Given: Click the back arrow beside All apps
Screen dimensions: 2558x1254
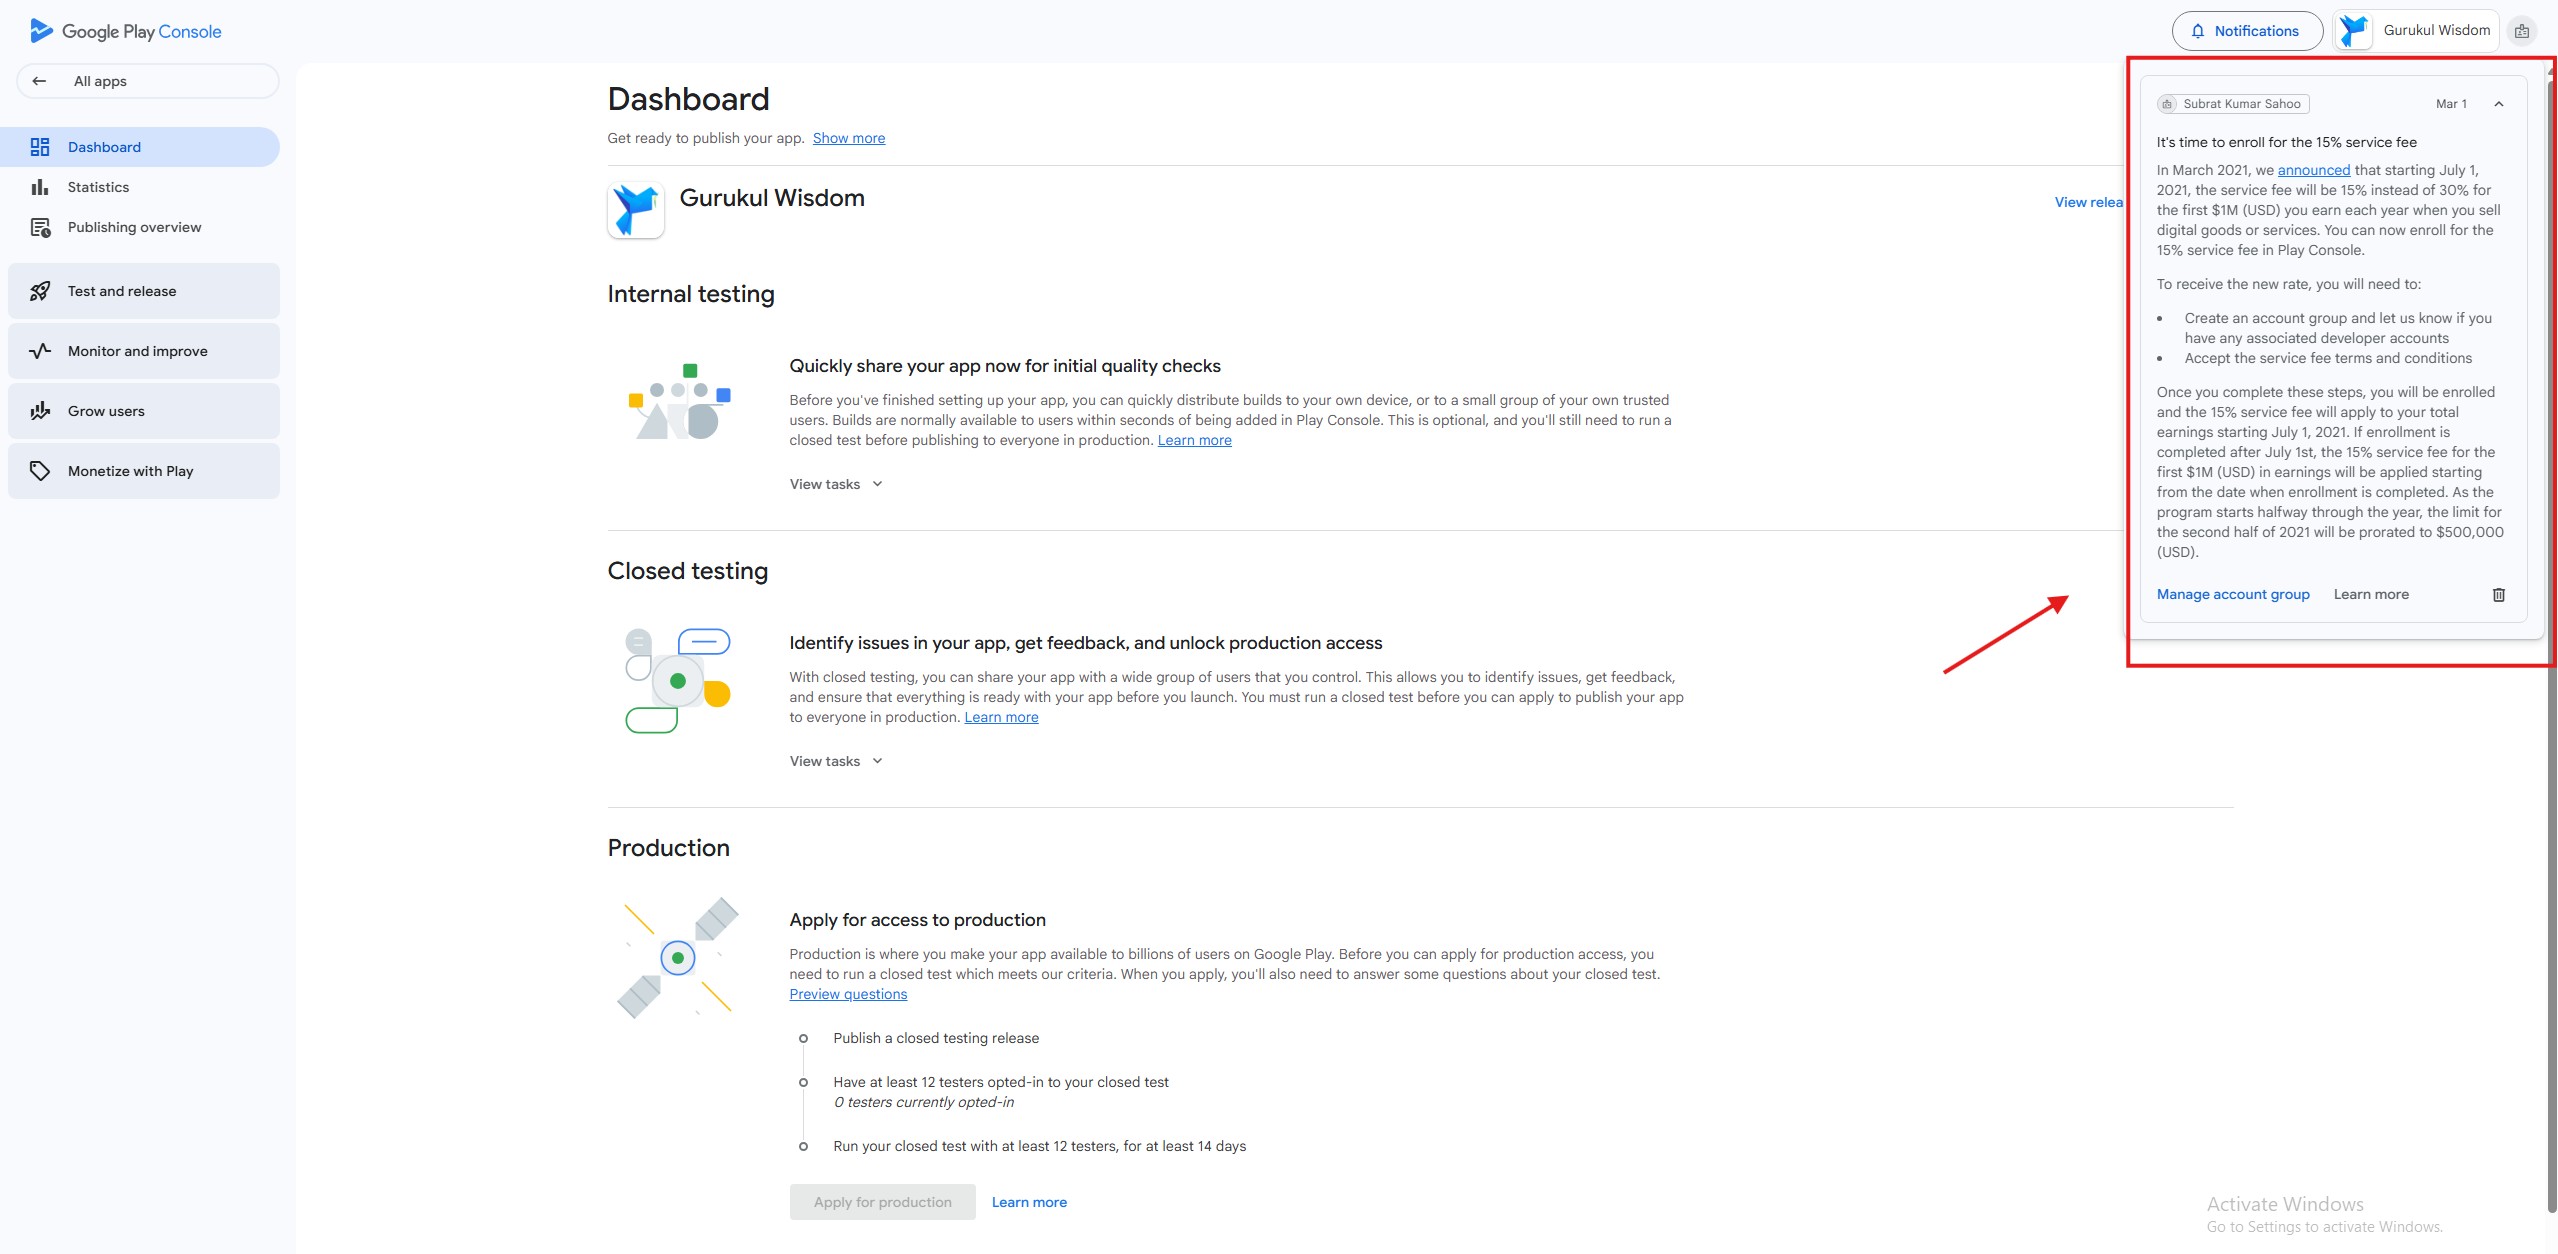Looking at the screenshot, I should coord(39,81).
